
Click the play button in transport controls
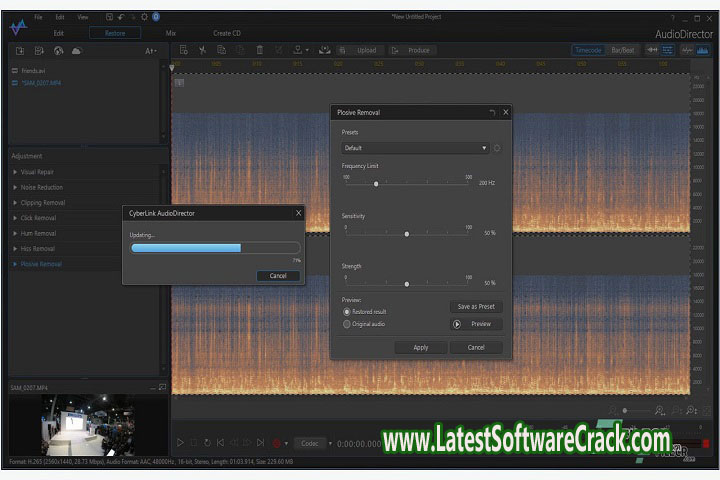tap(180, 443)
